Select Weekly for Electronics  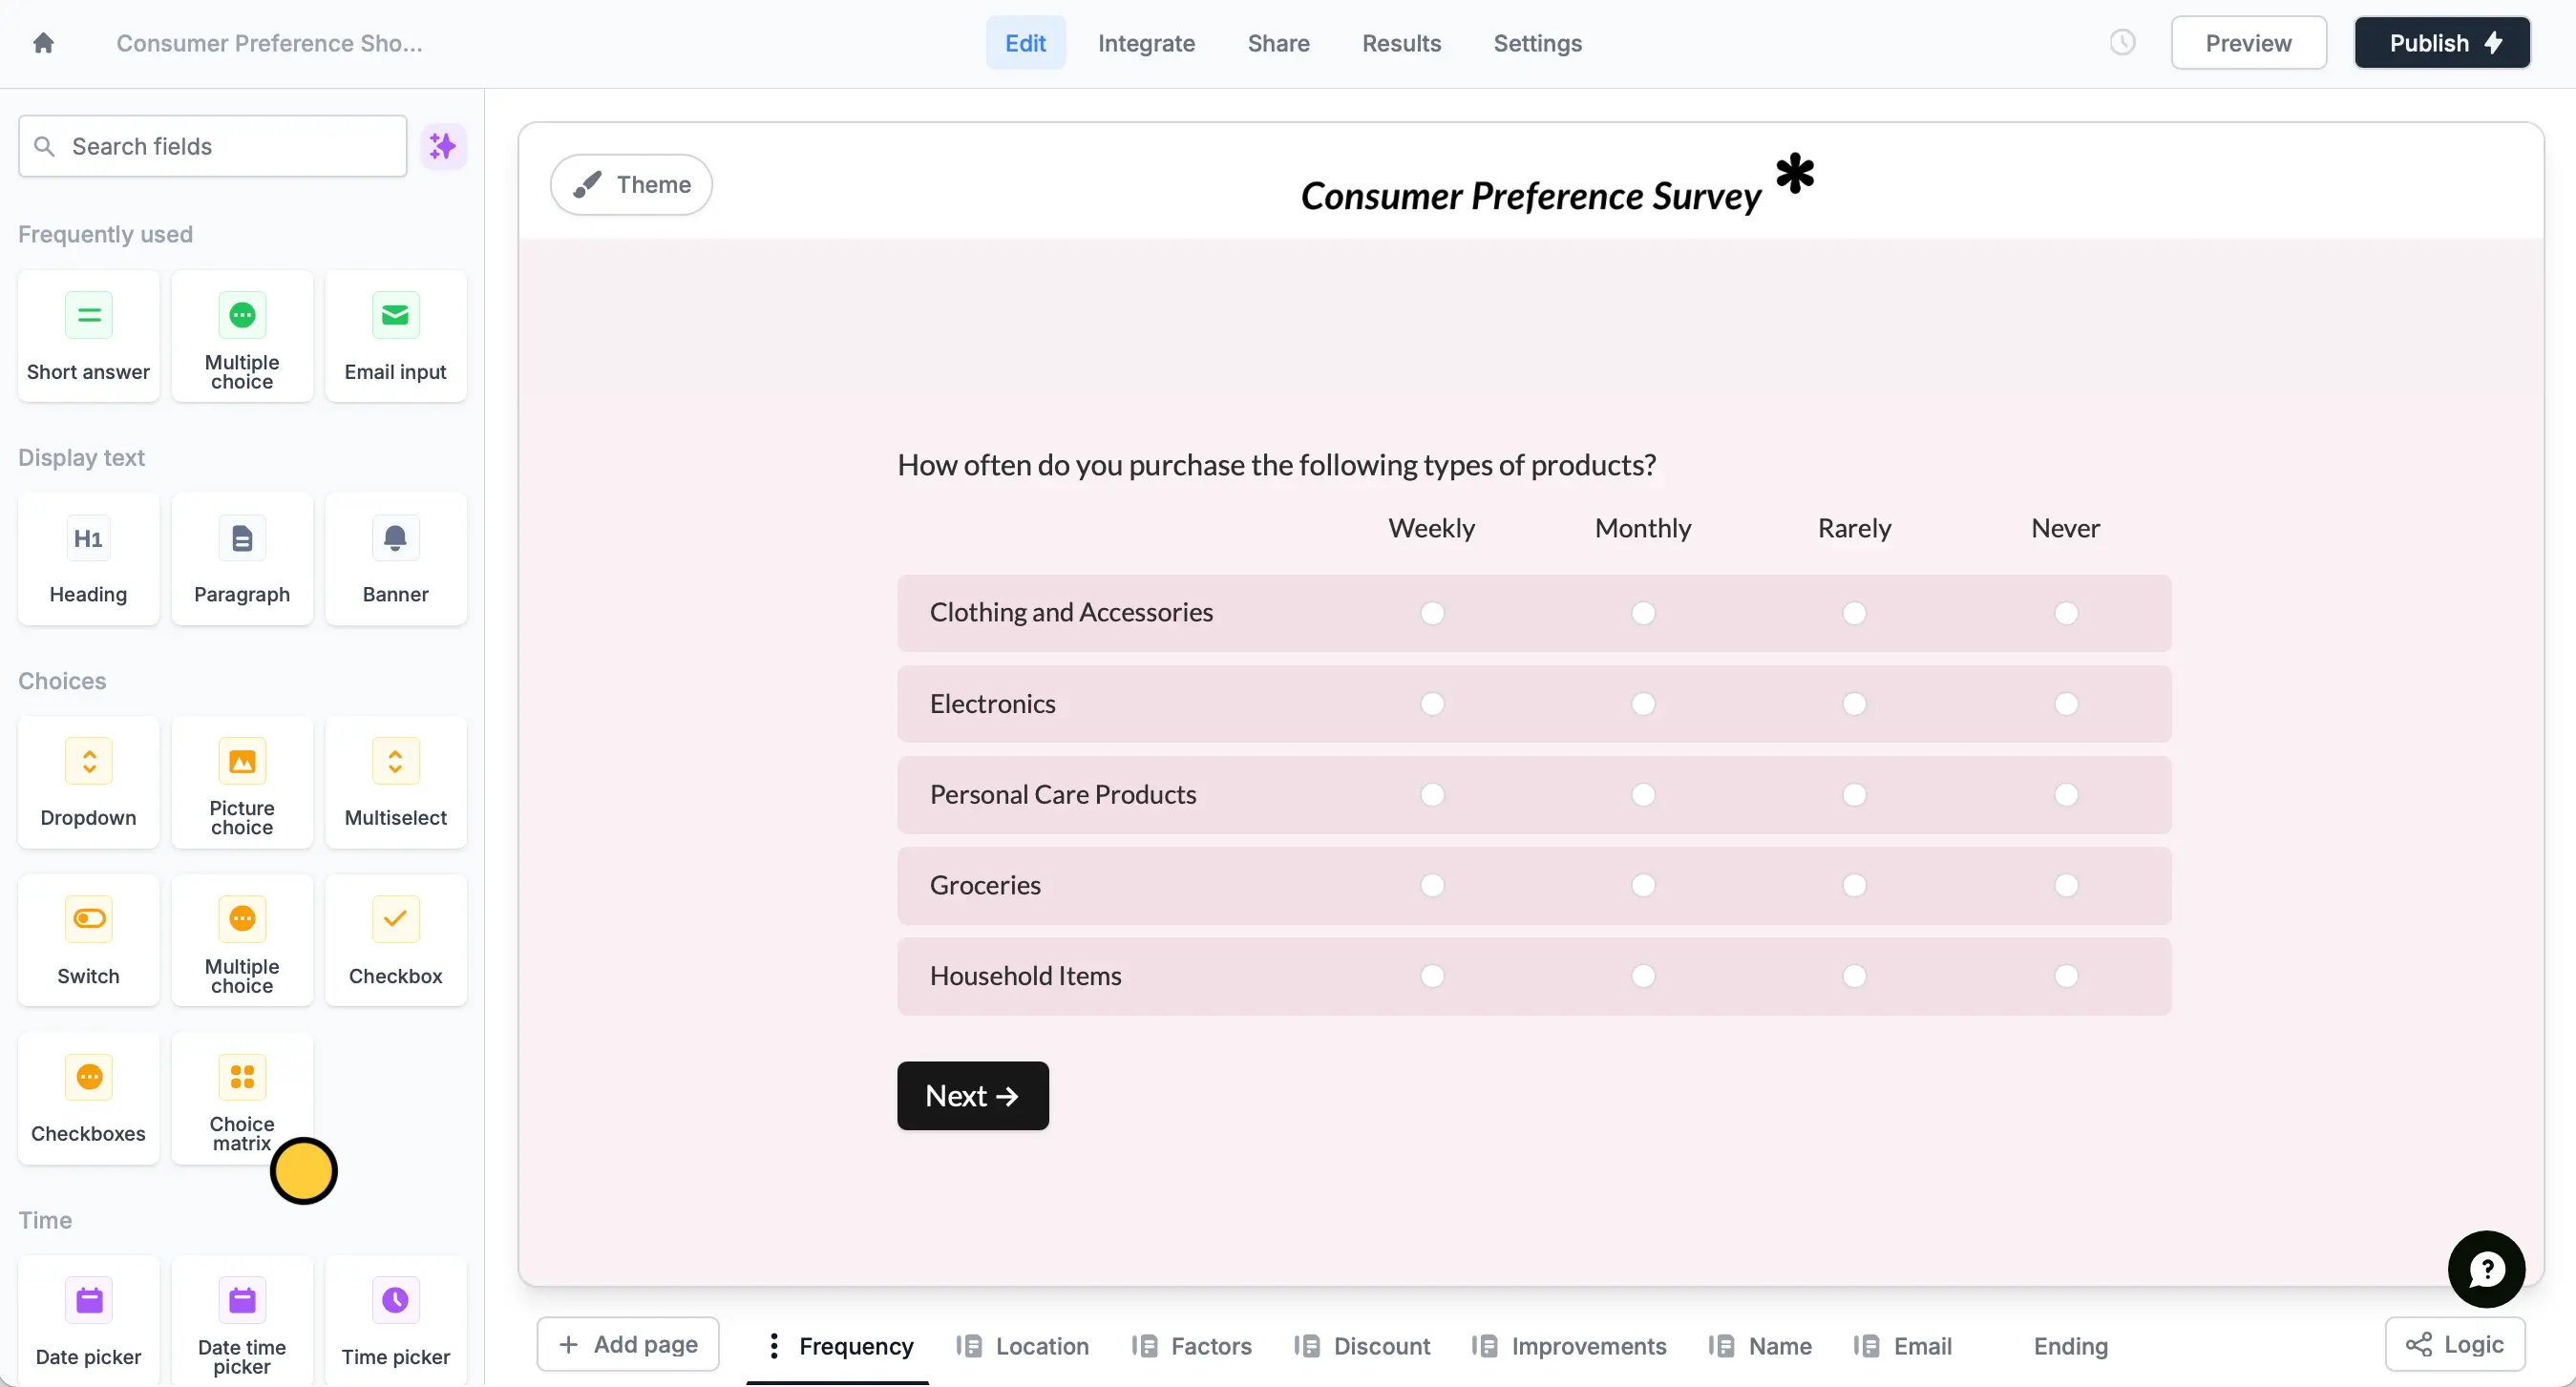point(1432,704)
